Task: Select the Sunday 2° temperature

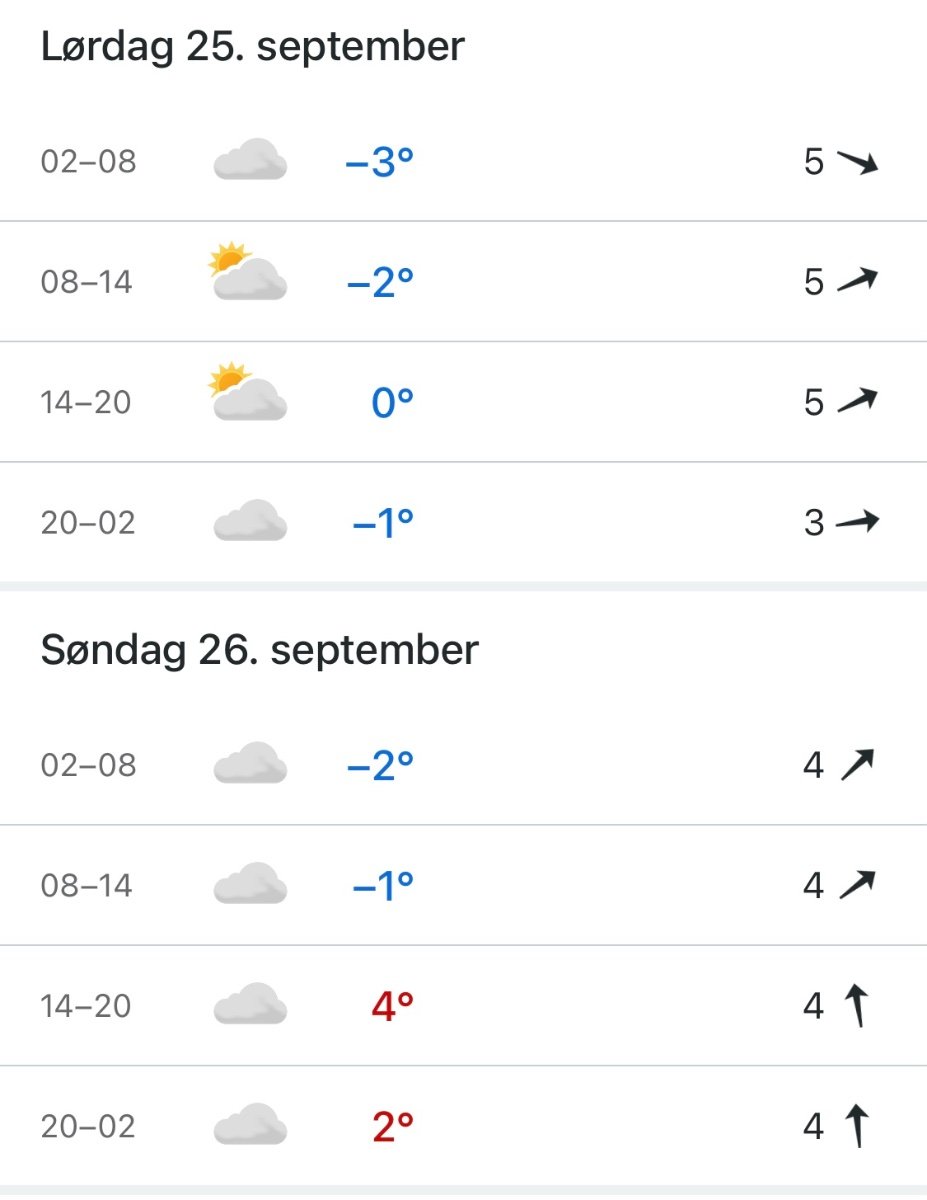Action: (x=392, y=1127)
